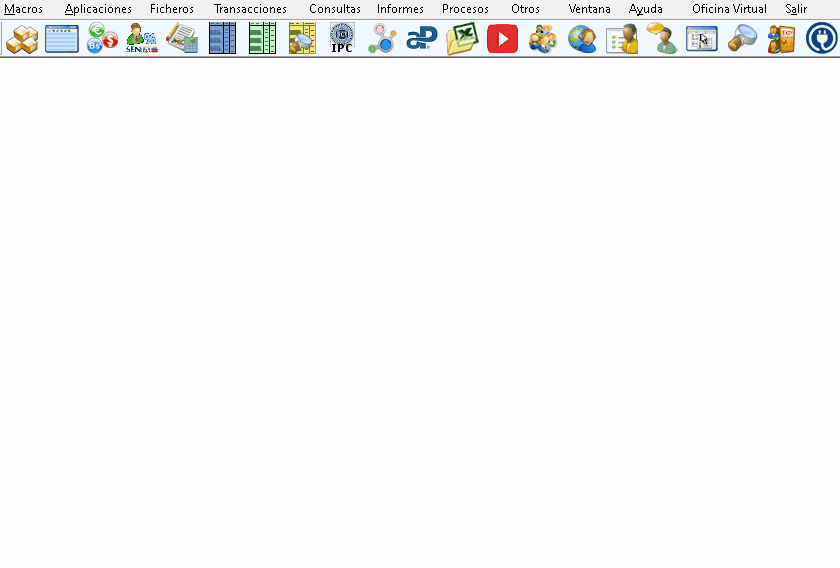Click the SENIAT tax icon
840x568 pixels.
pos(142,39)
